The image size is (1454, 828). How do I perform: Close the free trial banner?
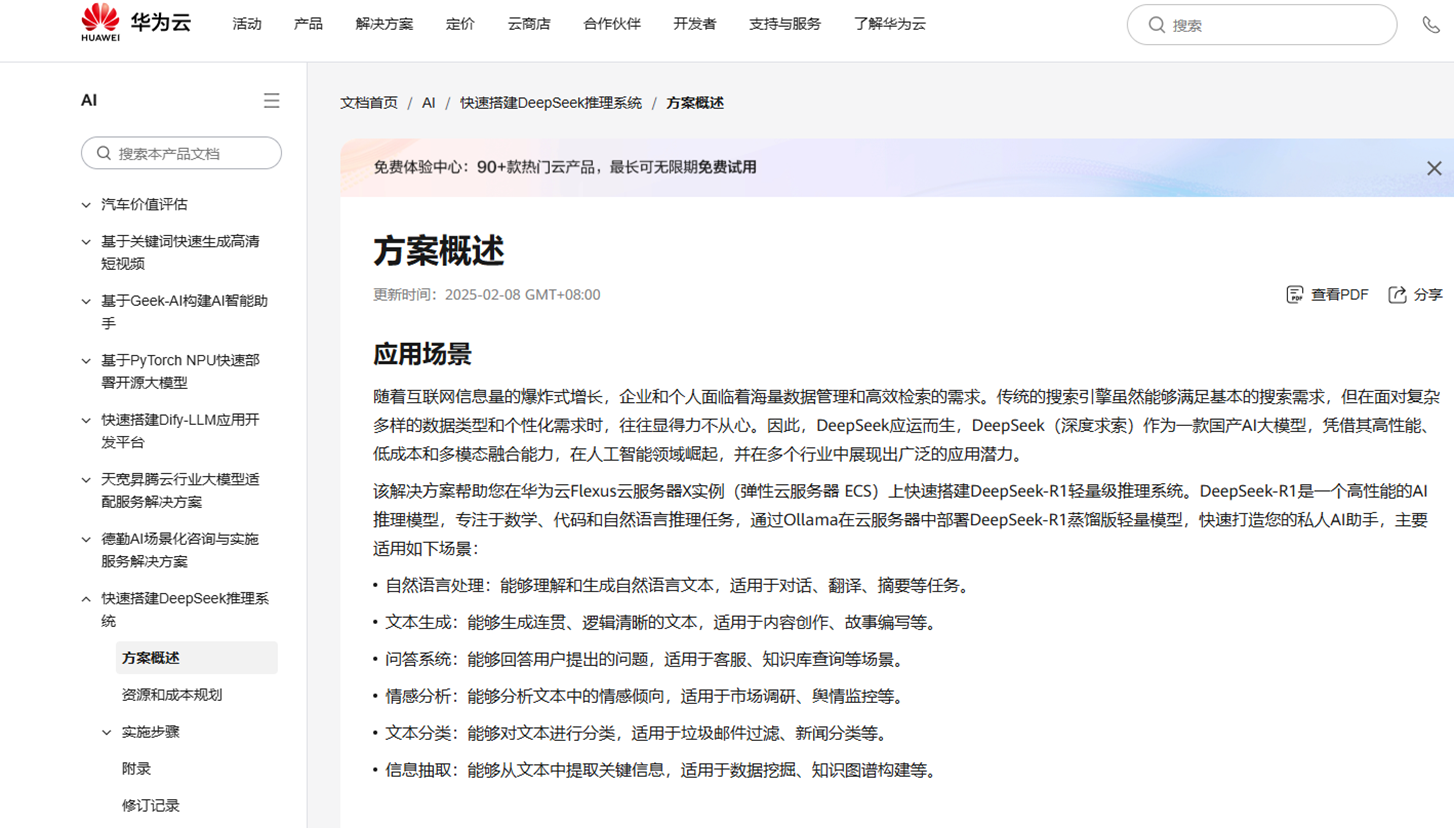point(1434,168)
